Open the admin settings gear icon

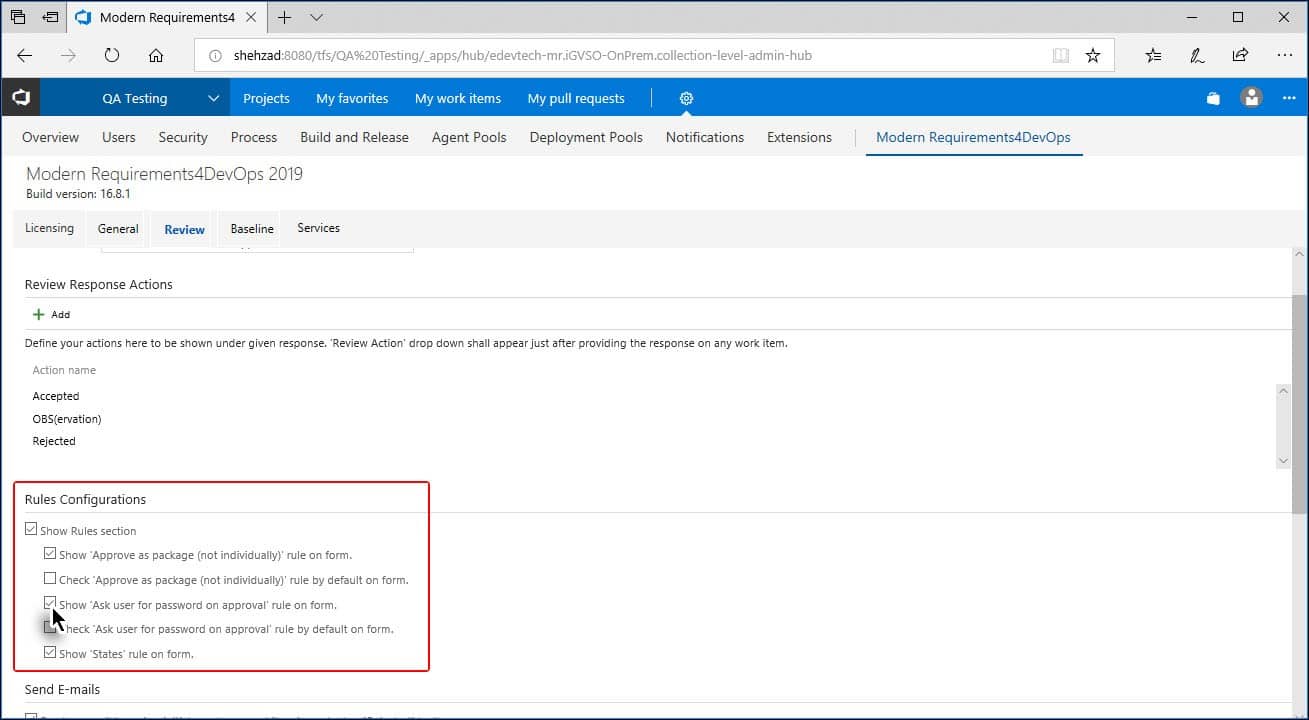(686, 98)
